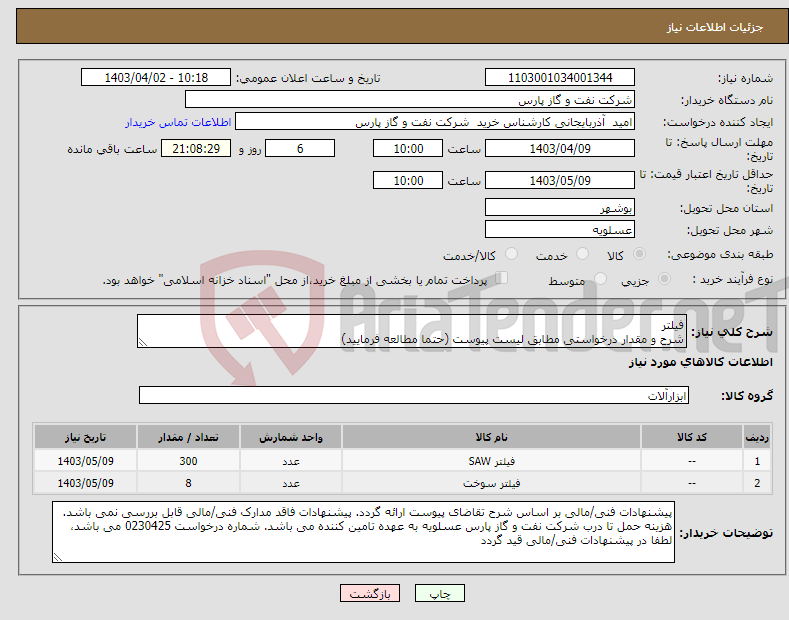Click the شرح کلی نیاز label
This screenshot has height=620, width=789.
point(732,332)
